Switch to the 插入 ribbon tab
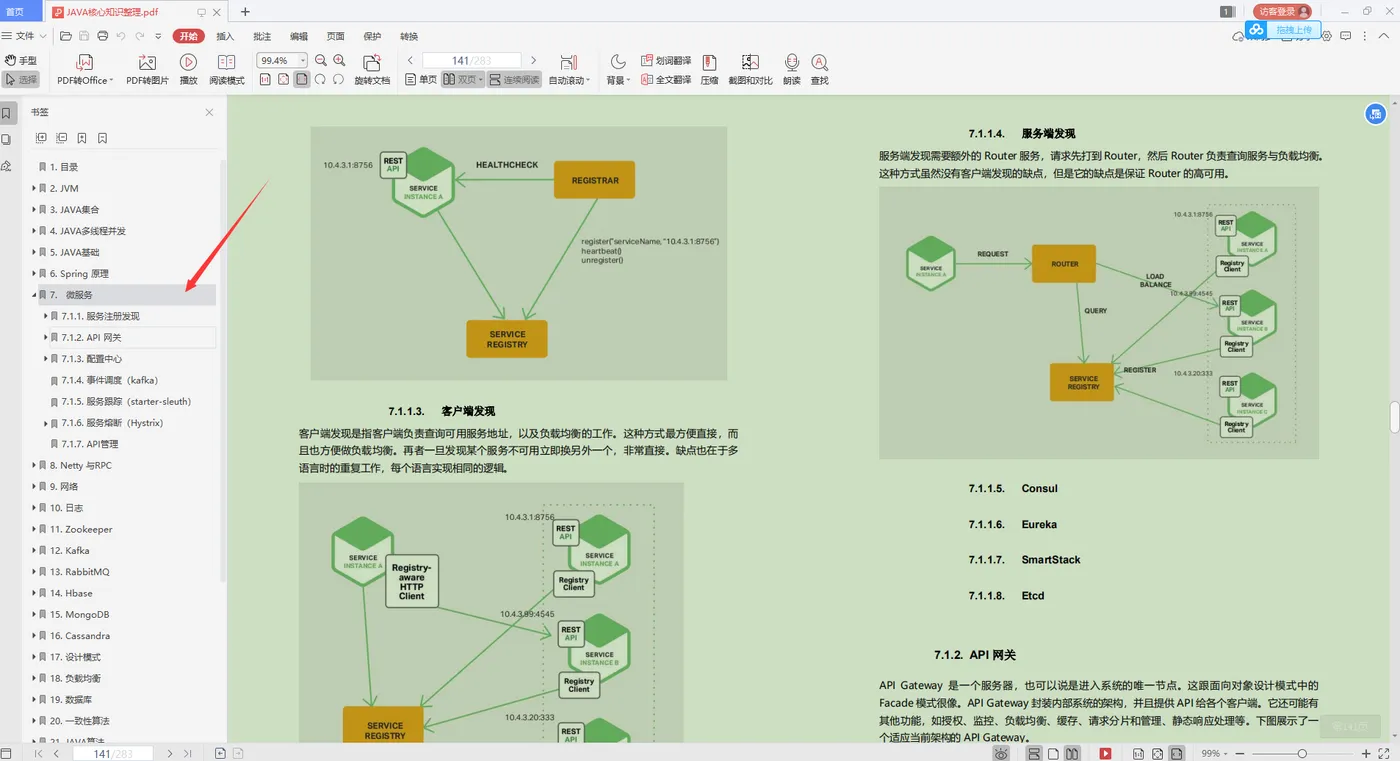 (x=225, y=36)
